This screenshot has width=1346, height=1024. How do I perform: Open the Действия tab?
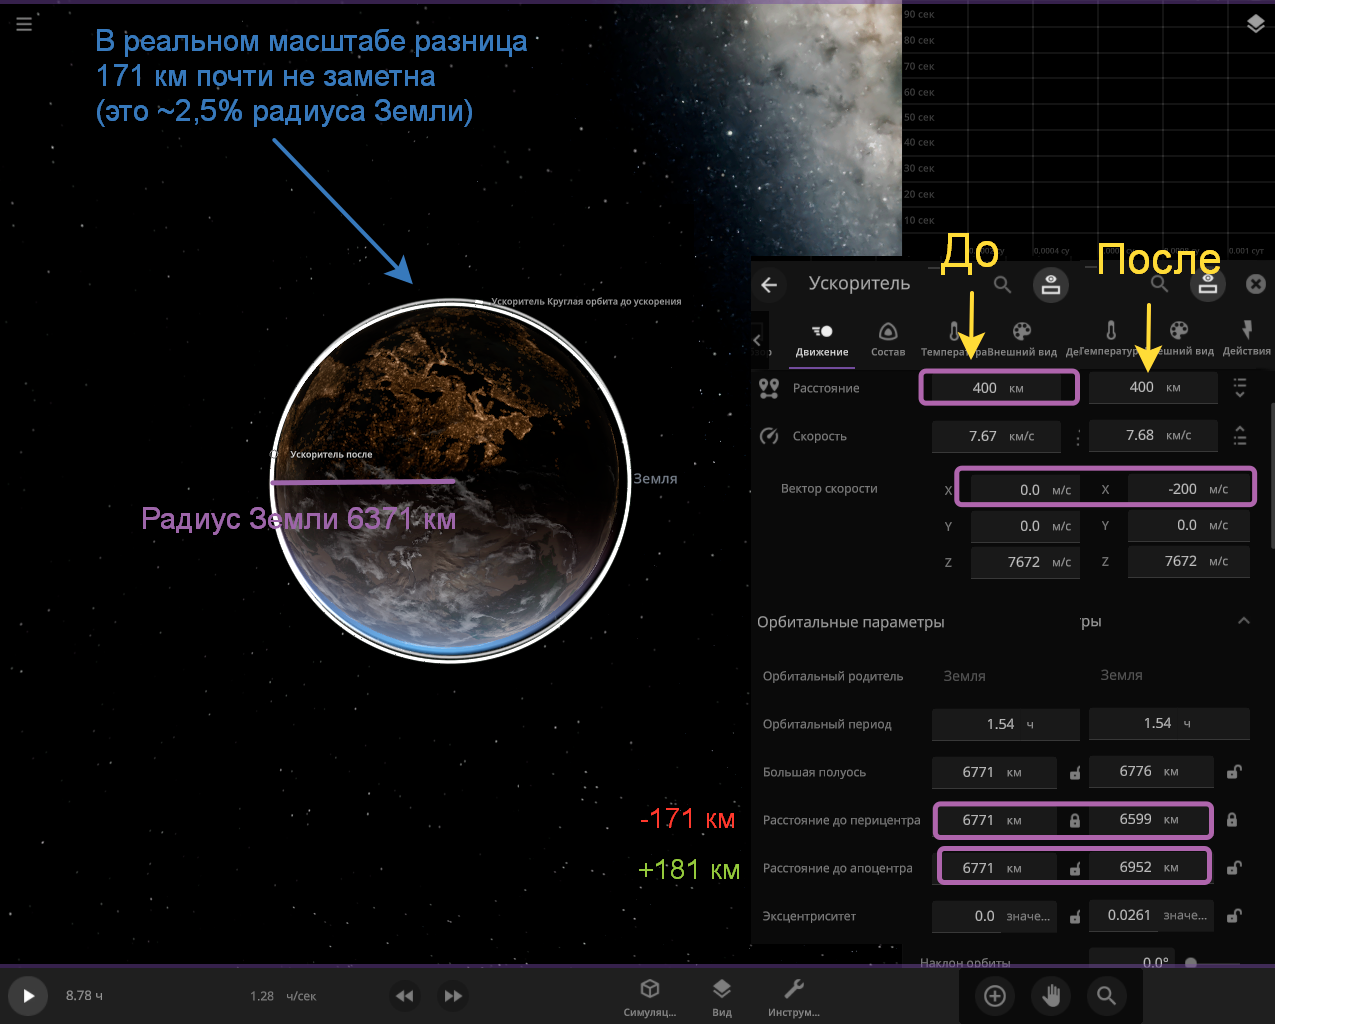pyautogui.click(x=1247, y=339)
